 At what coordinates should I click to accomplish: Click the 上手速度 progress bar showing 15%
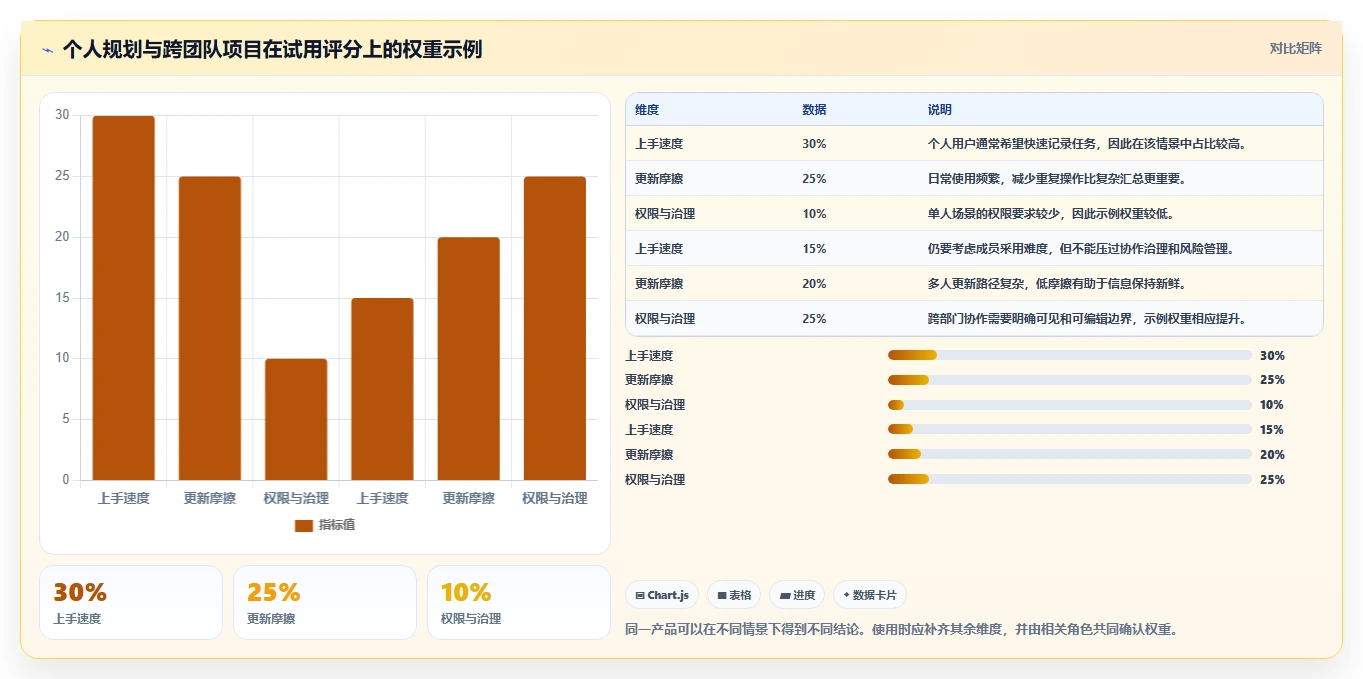tap(1070, 429)
